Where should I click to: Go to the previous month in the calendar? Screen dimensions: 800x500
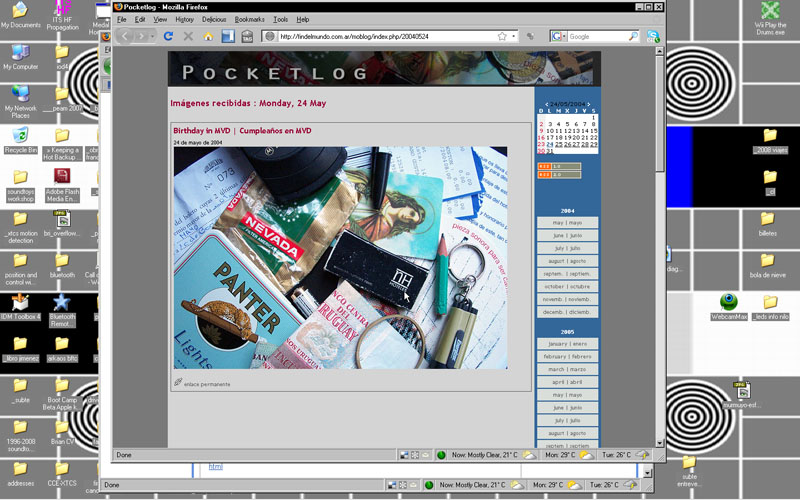pyautogui.click(x=546, y=103)
